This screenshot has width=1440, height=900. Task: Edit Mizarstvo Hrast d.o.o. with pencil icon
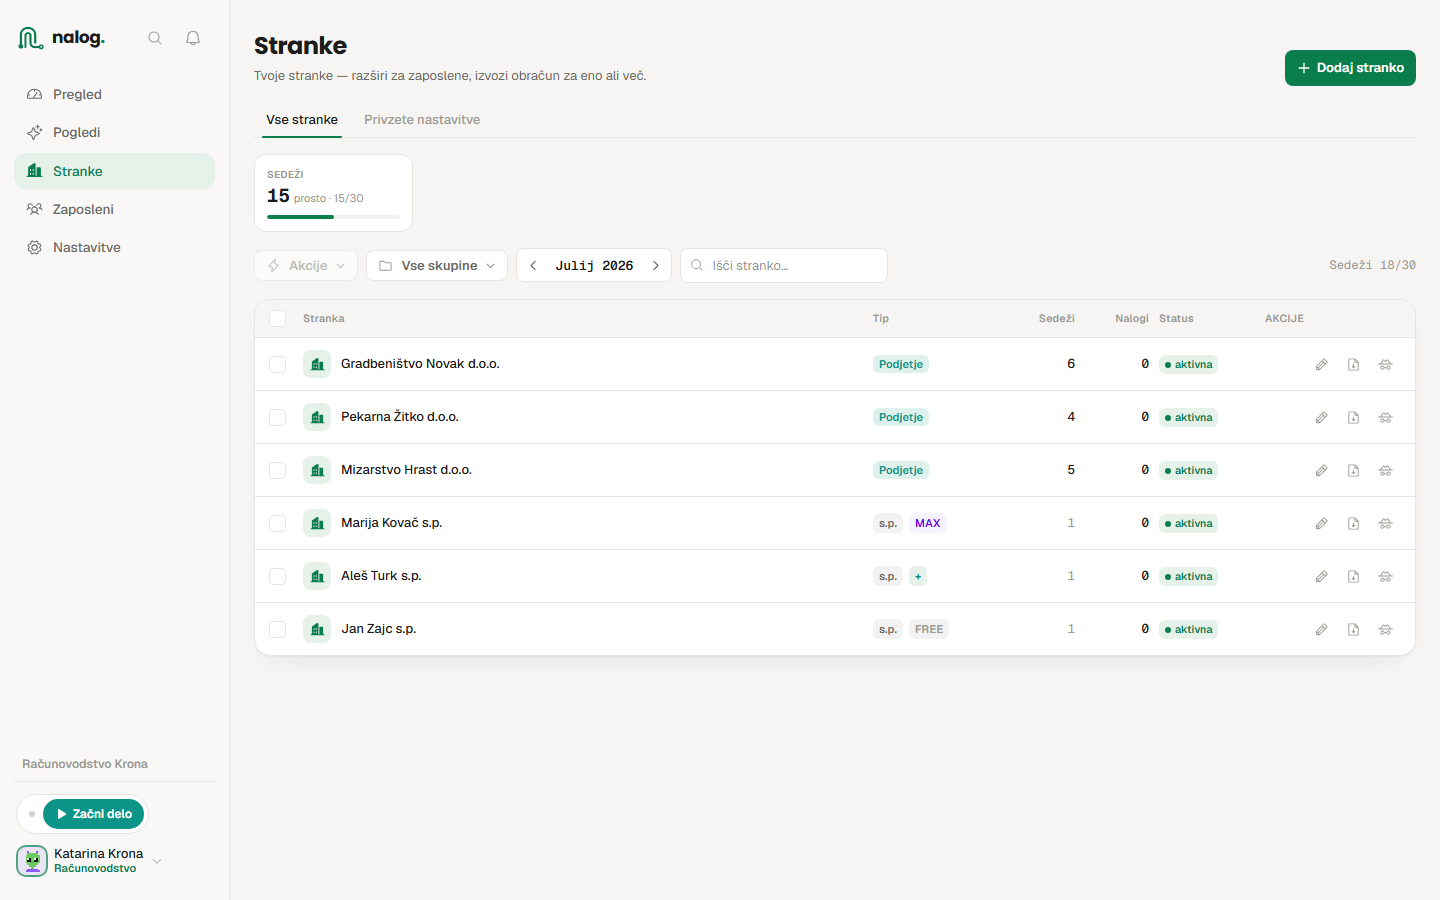[1321, 471]
